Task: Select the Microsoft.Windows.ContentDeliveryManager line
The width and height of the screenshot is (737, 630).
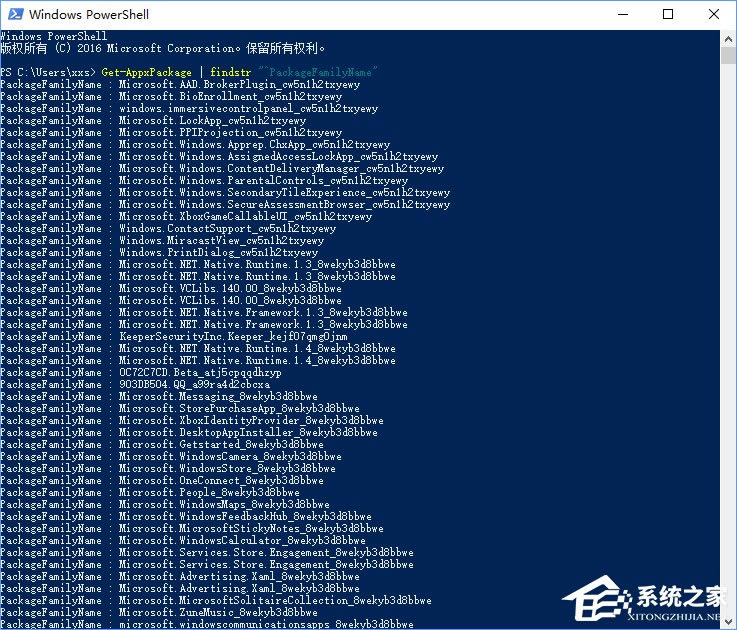Action: [222, 168]
